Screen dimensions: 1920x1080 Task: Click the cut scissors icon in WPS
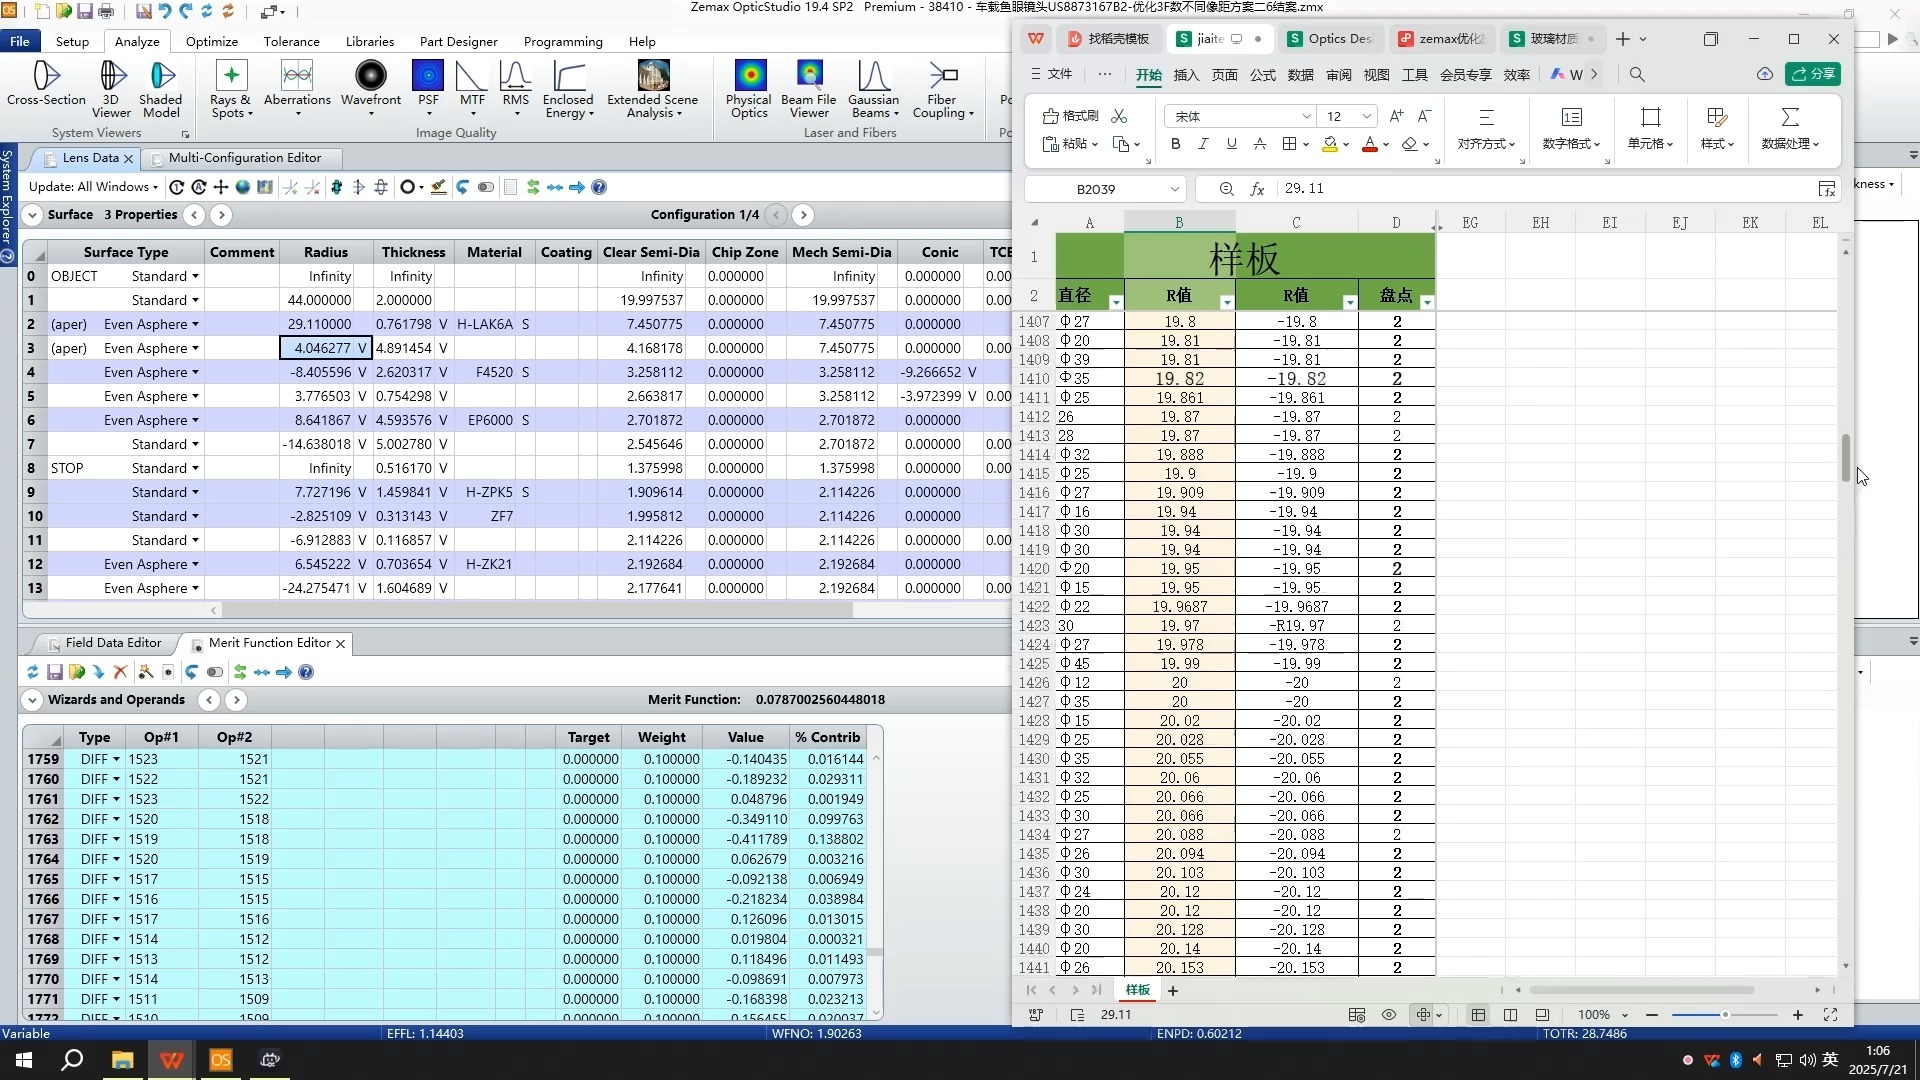(x=1119, y=116)
